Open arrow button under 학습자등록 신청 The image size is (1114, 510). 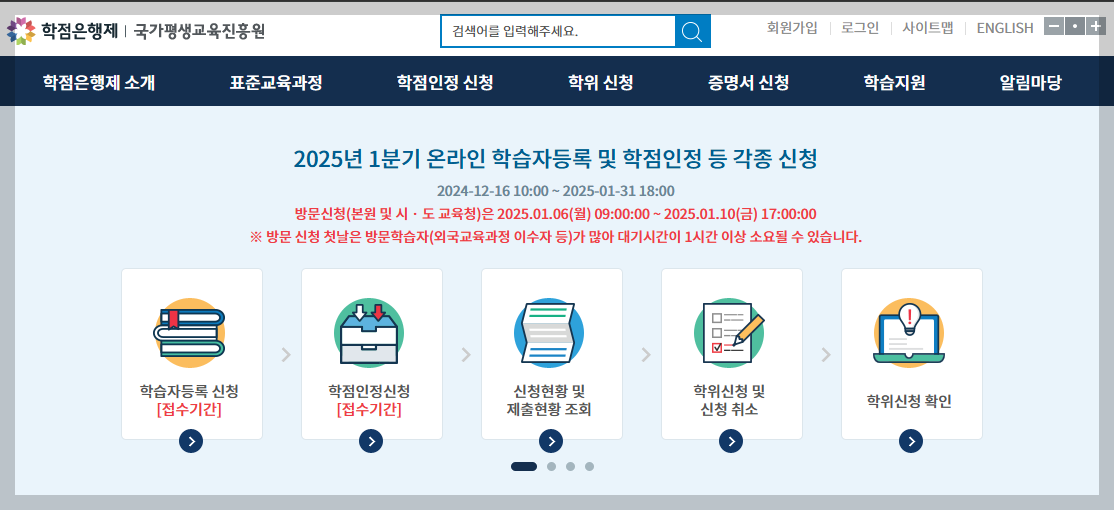click(x=191, y=441)
